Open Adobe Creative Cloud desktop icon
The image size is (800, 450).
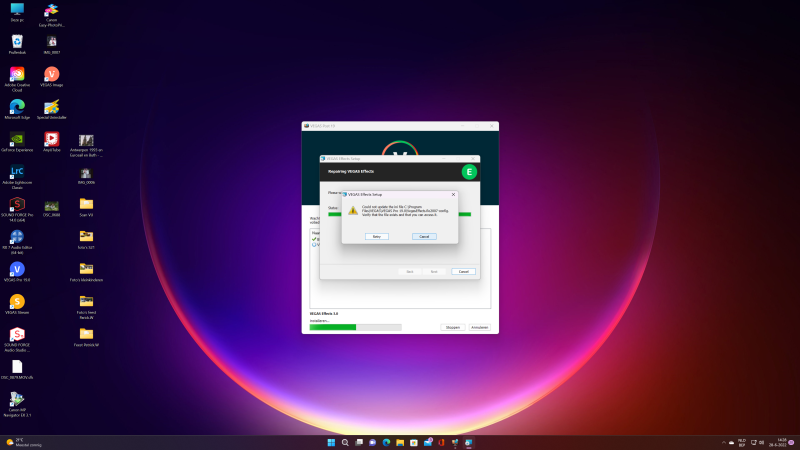(17, 74)
